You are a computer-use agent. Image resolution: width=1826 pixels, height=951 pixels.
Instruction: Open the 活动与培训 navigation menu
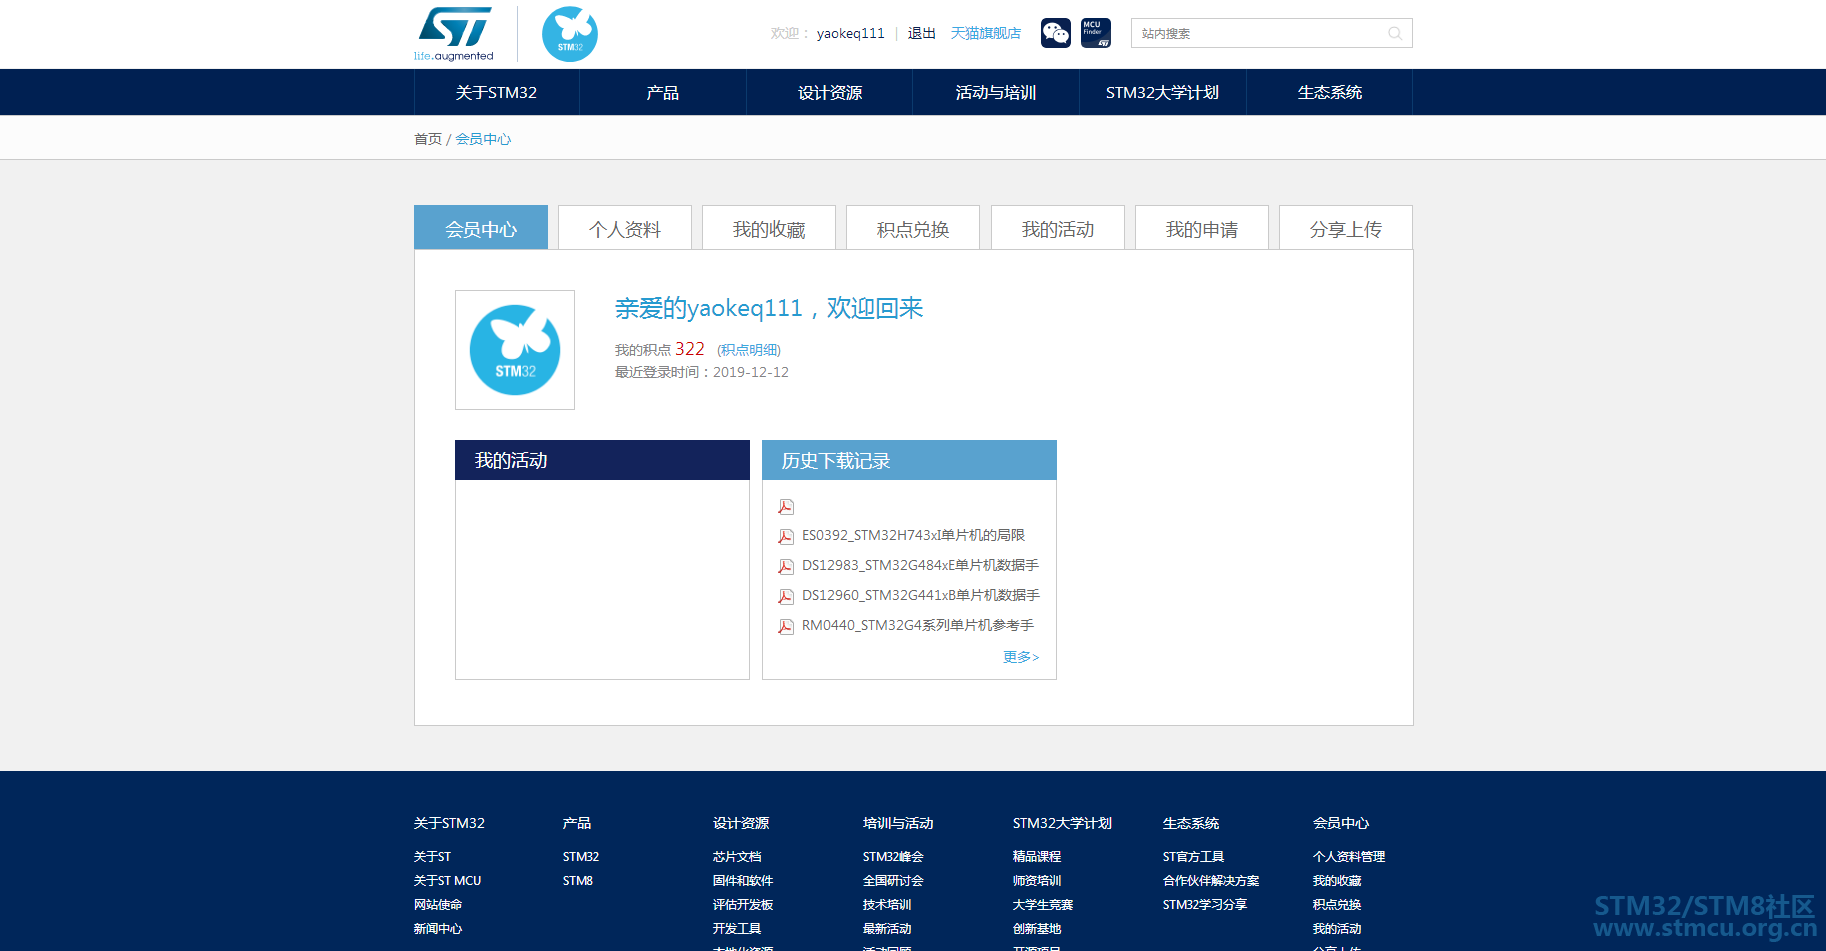click(x=996, y=92)
